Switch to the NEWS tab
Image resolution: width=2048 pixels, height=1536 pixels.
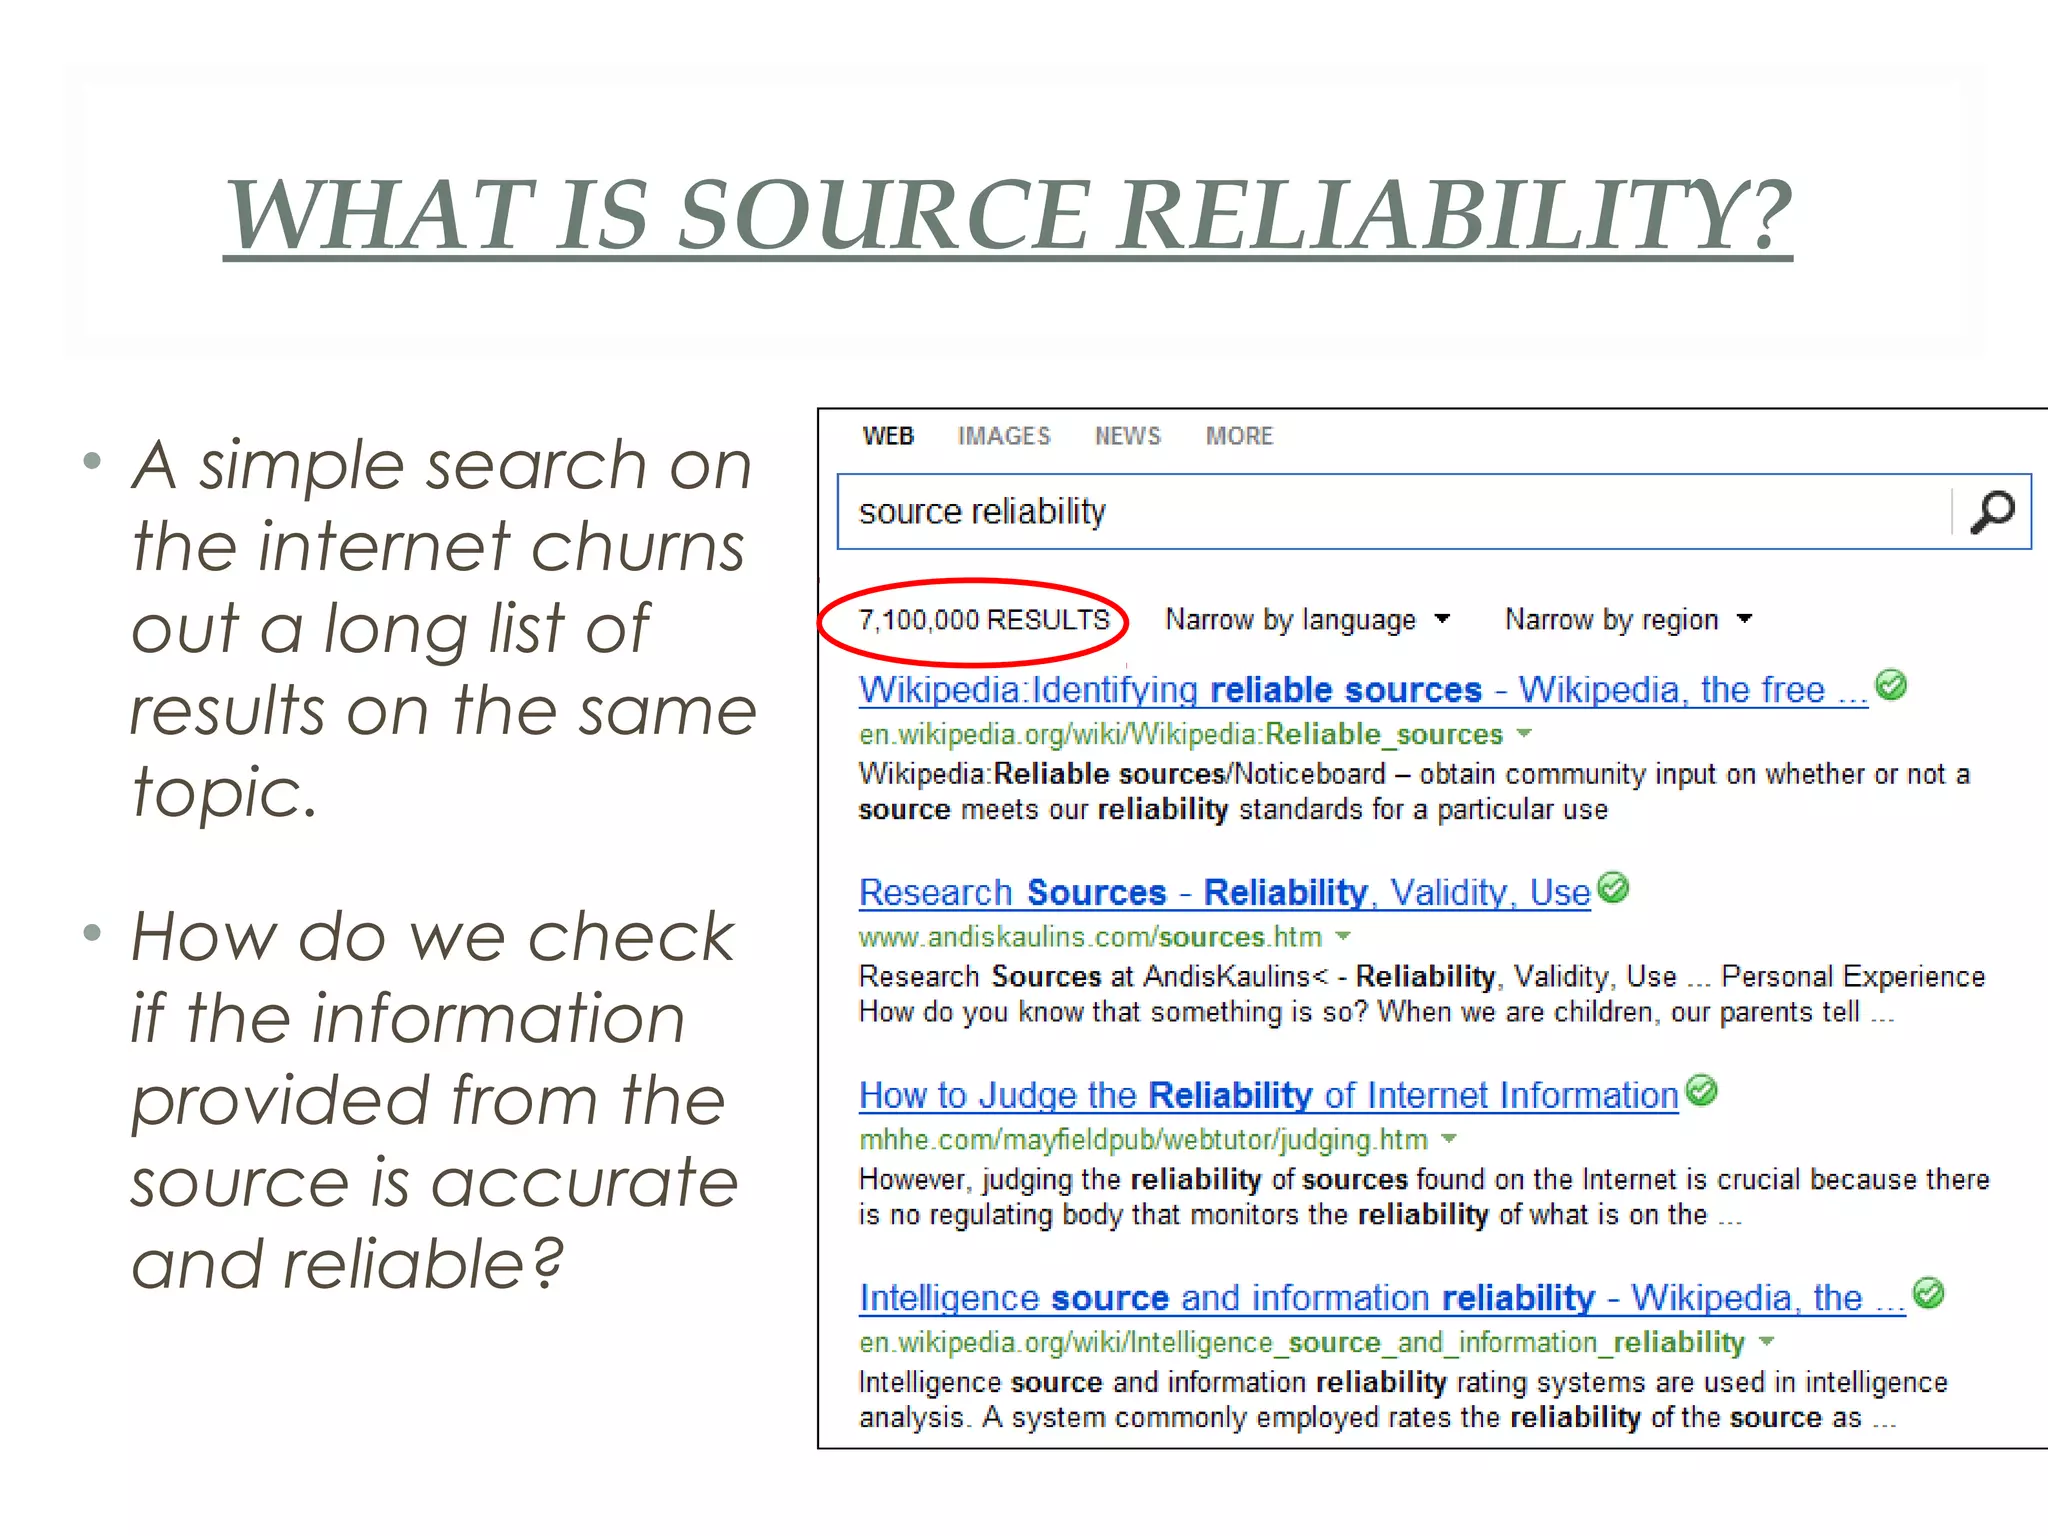[1128, 436]
